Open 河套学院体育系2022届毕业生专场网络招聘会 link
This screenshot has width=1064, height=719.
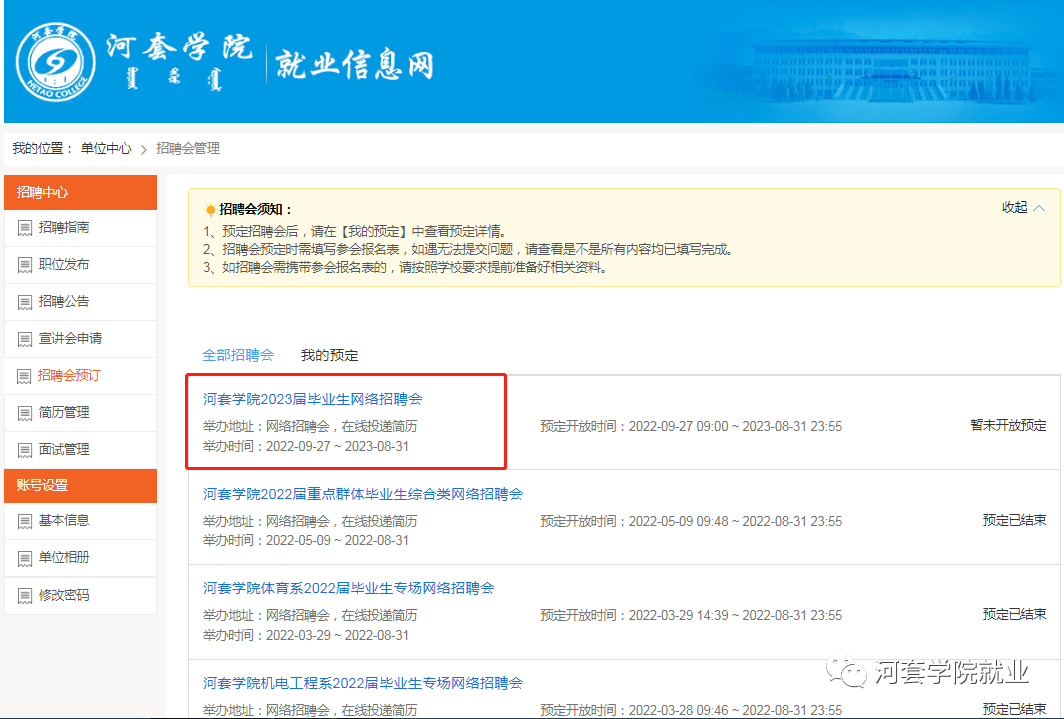(348, 588)
